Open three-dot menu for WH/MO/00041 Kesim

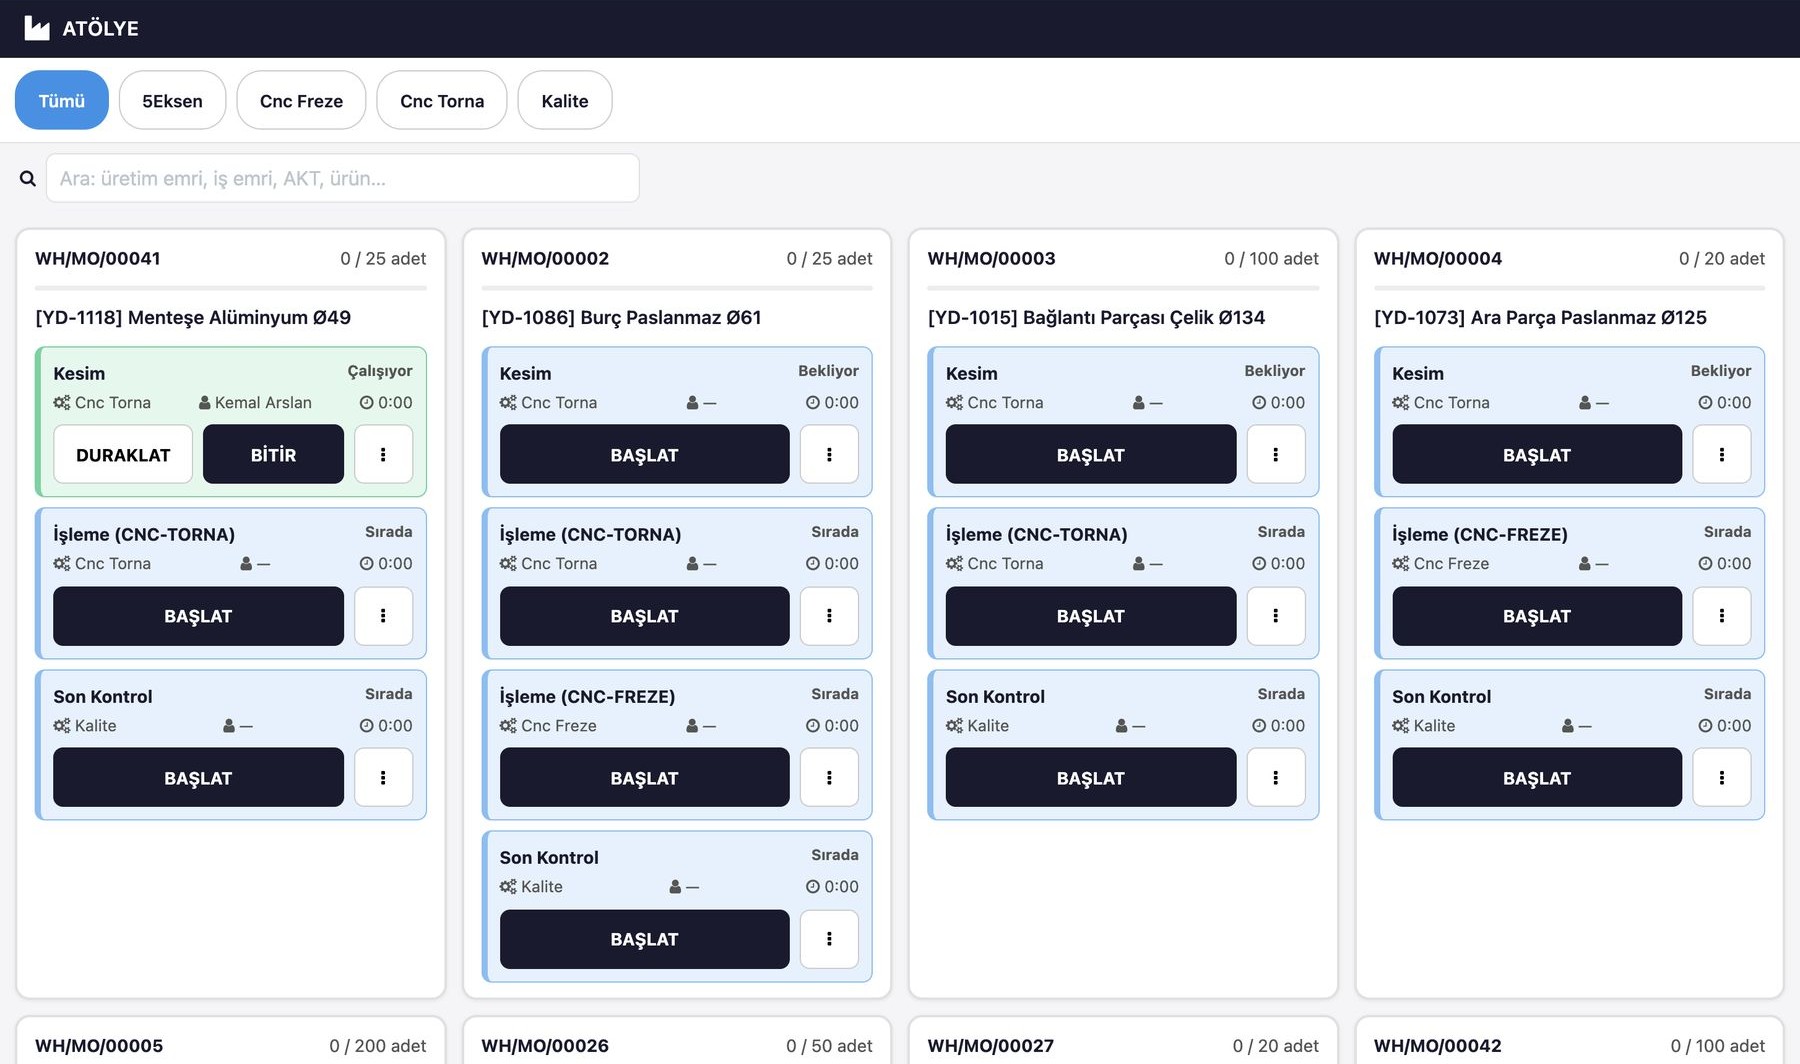[383, 454]
